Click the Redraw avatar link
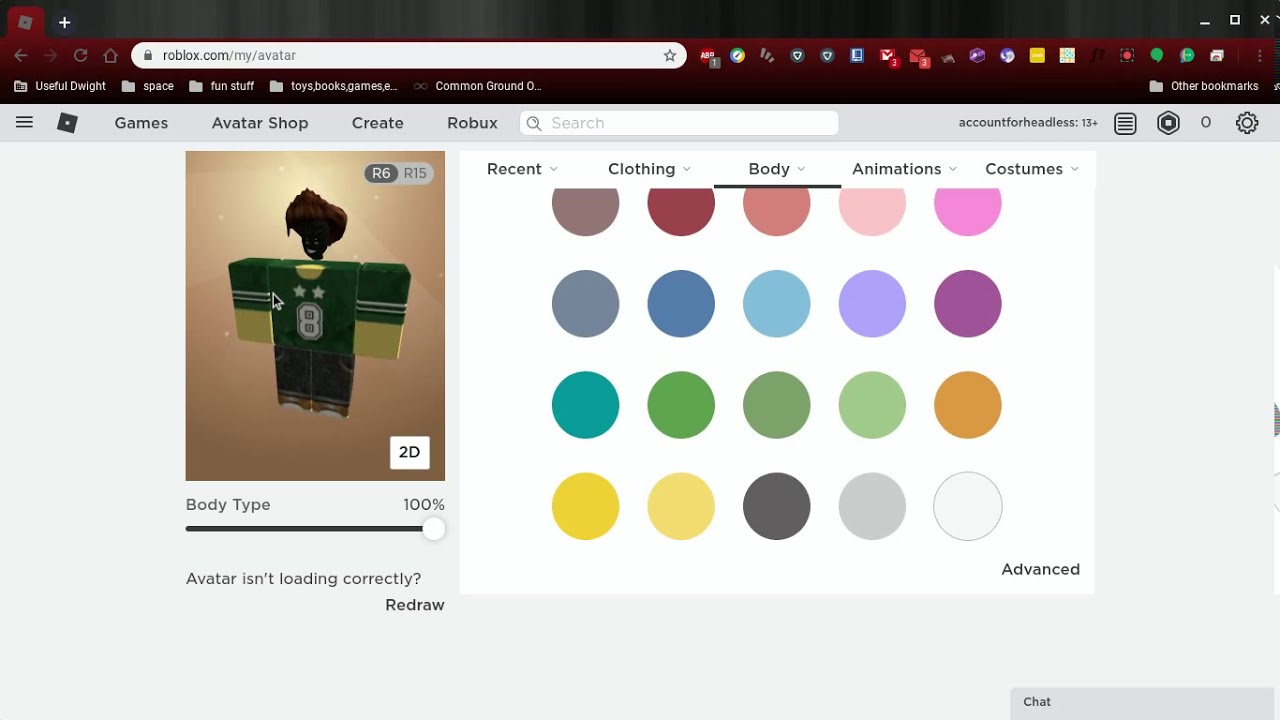The height and width of the screenshot is (720, 1280). click(x=414, y=605)
